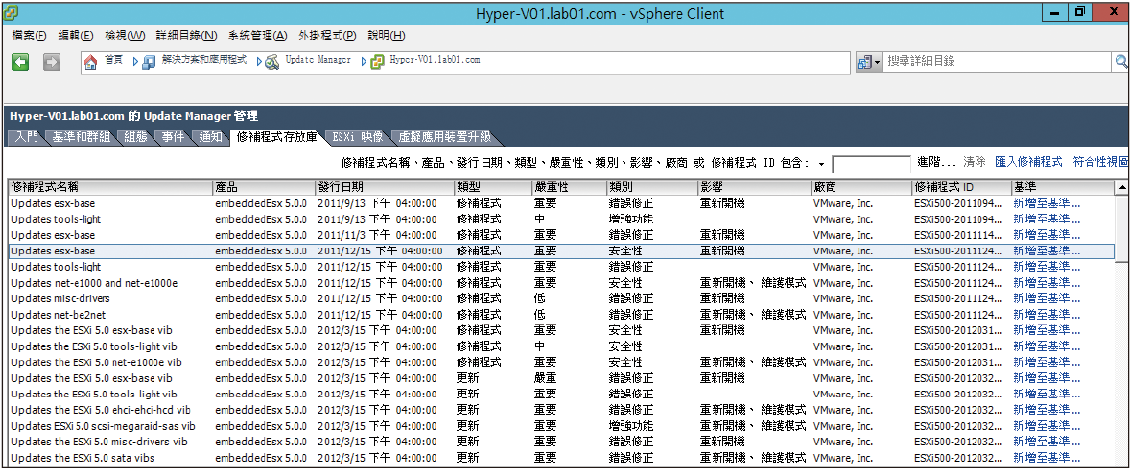The height and width of the screenshot is (472, 1133).
Task: Click the Home house icon in breadcrumb
Action: pos(90,61)
